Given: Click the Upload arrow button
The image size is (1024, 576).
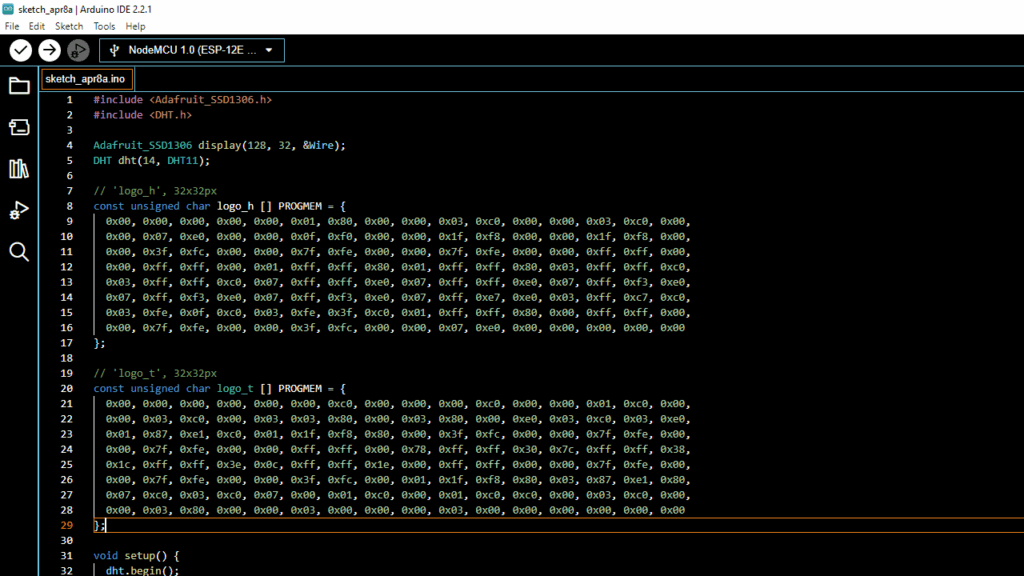Looking at the screenshot, I should [49, 50].
